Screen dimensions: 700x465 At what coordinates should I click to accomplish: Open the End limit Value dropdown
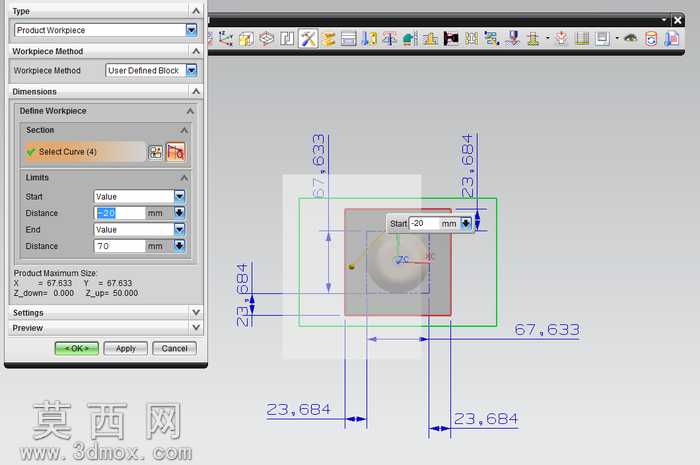point(179,229)
